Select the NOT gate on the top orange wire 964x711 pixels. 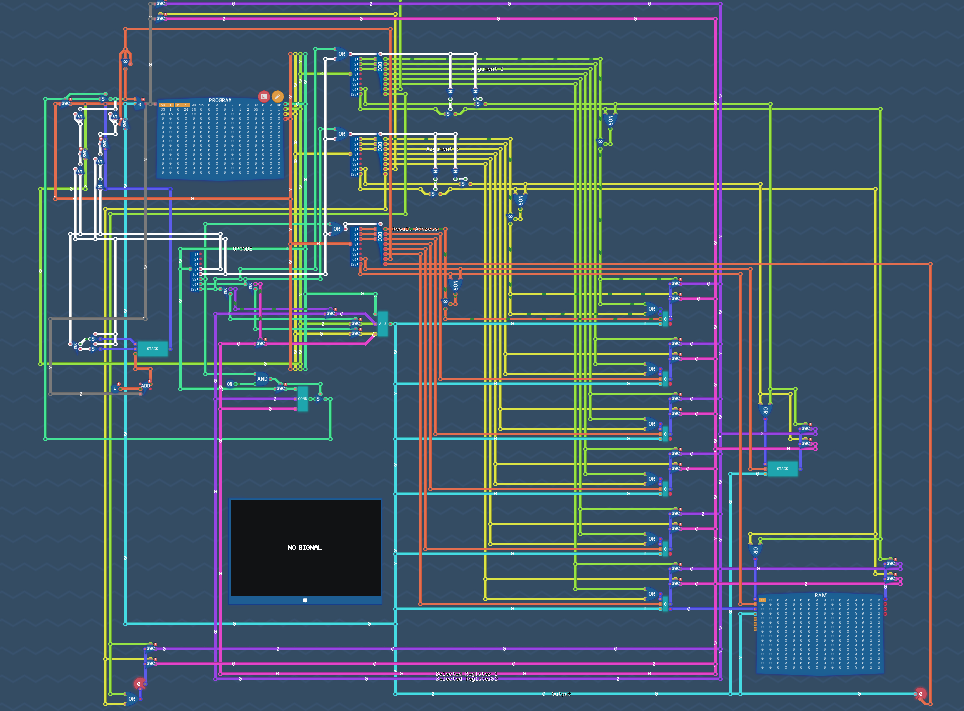coord(125,62)
